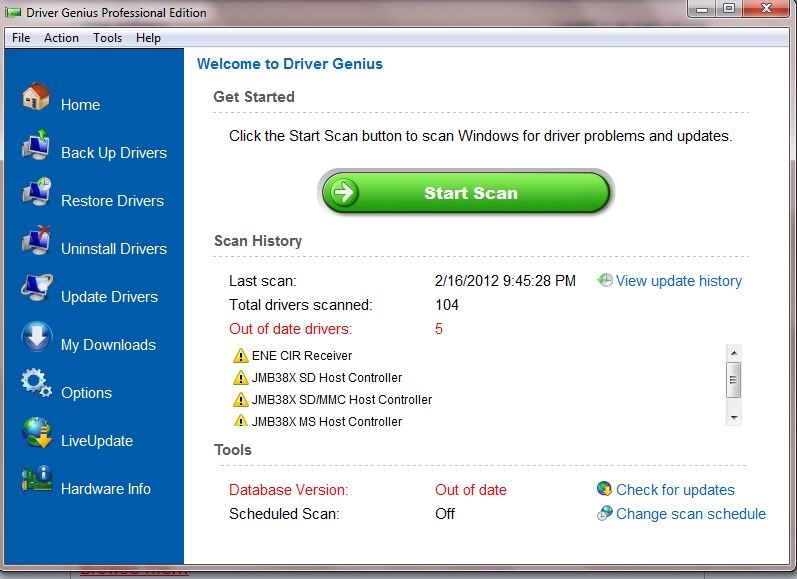Click warning icon next to JMB38X SD Host Controller

[x=240, y=377]
